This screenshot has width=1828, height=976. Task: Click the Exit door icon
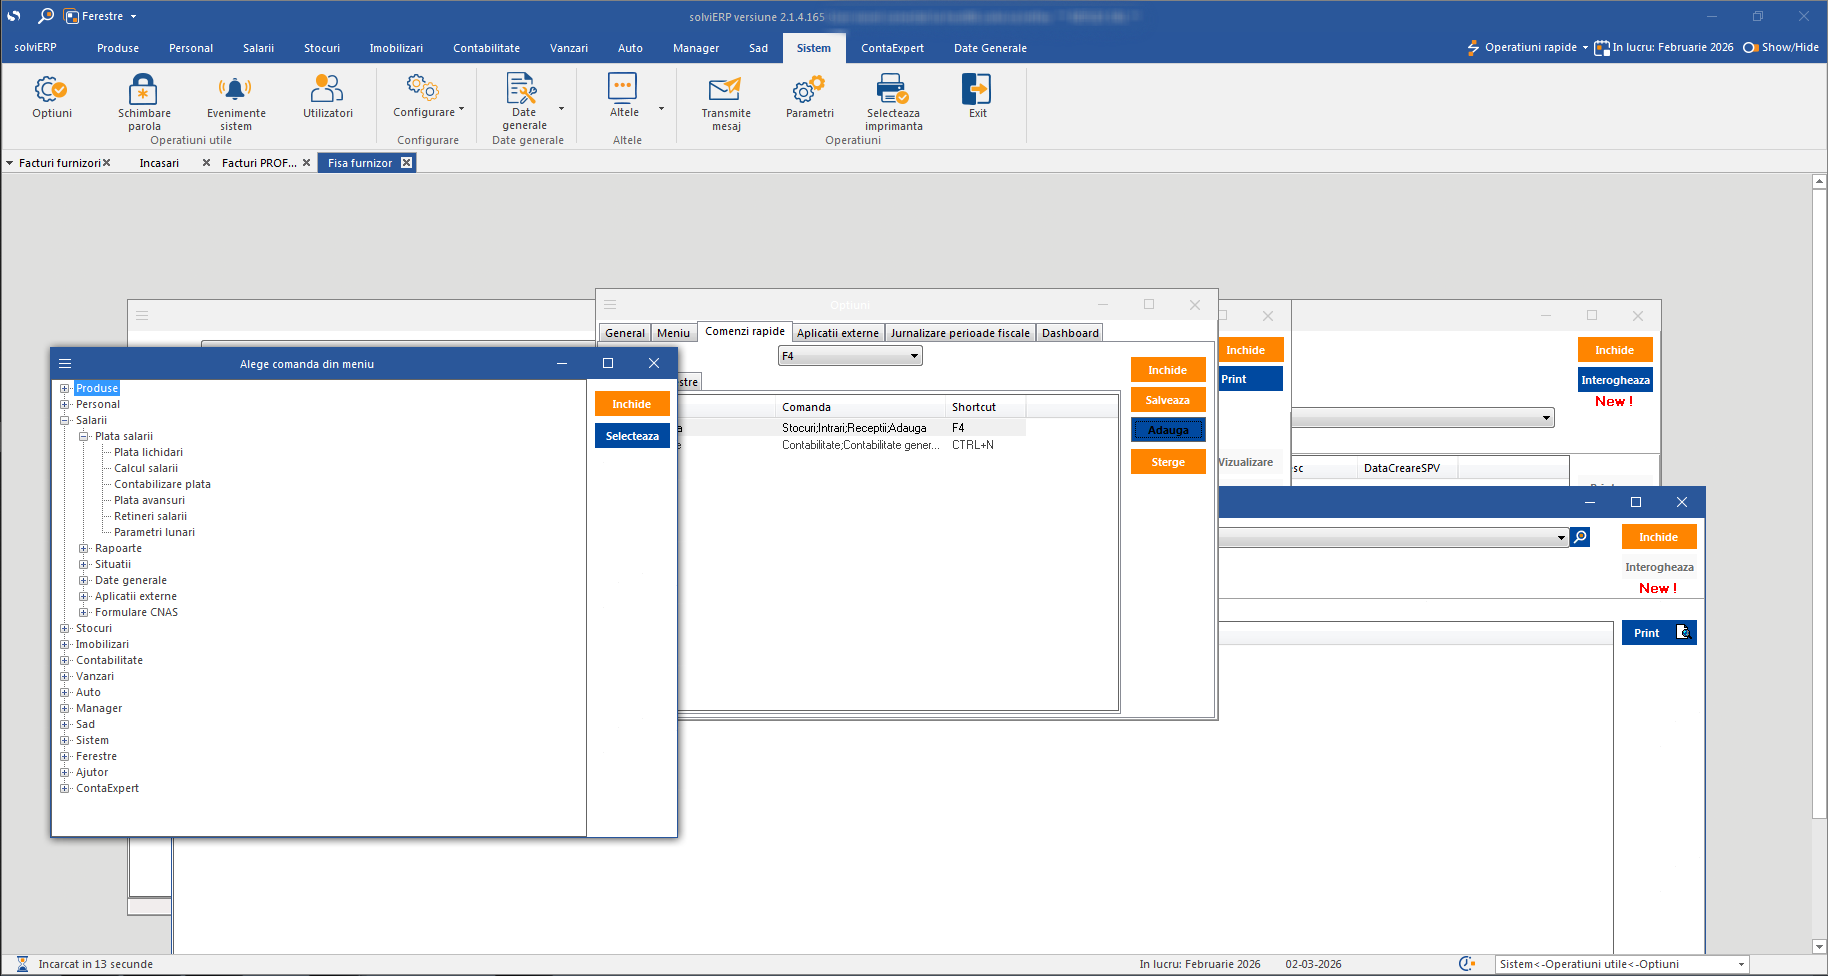(977, 90)
